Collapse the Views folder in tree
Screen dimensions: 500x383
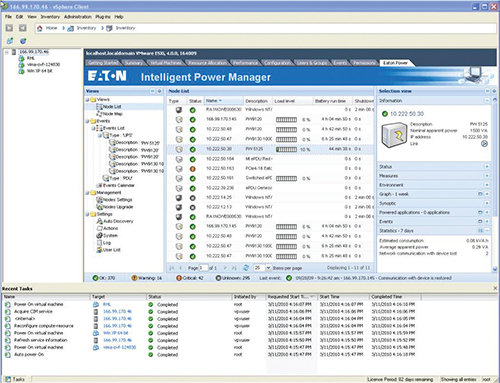point(87,100)
